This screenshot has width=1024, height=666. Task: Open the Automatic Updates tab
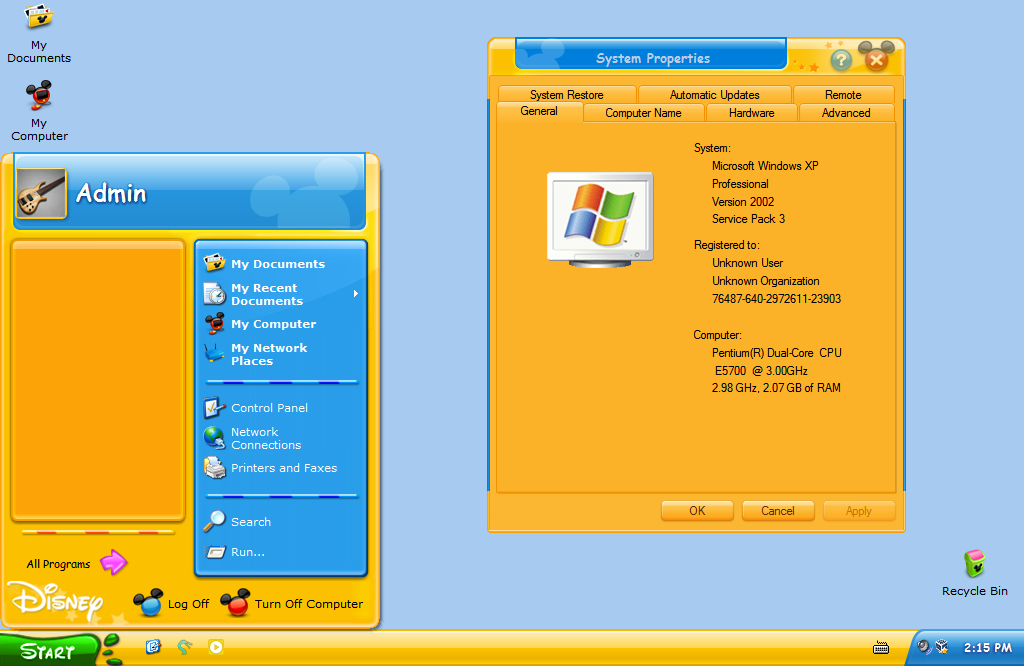715,94
